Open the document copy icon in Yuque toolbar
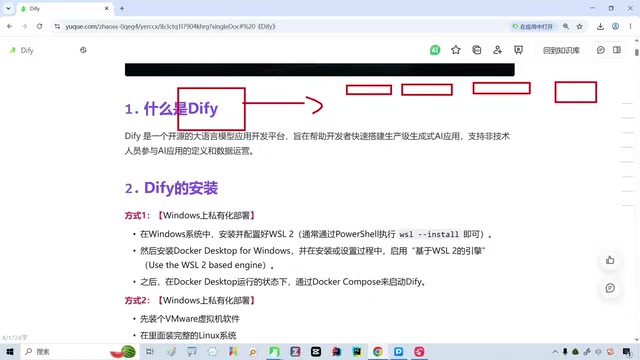Image resolution: width=640 pixels, height=360 pixels. [x=476, y=50]
